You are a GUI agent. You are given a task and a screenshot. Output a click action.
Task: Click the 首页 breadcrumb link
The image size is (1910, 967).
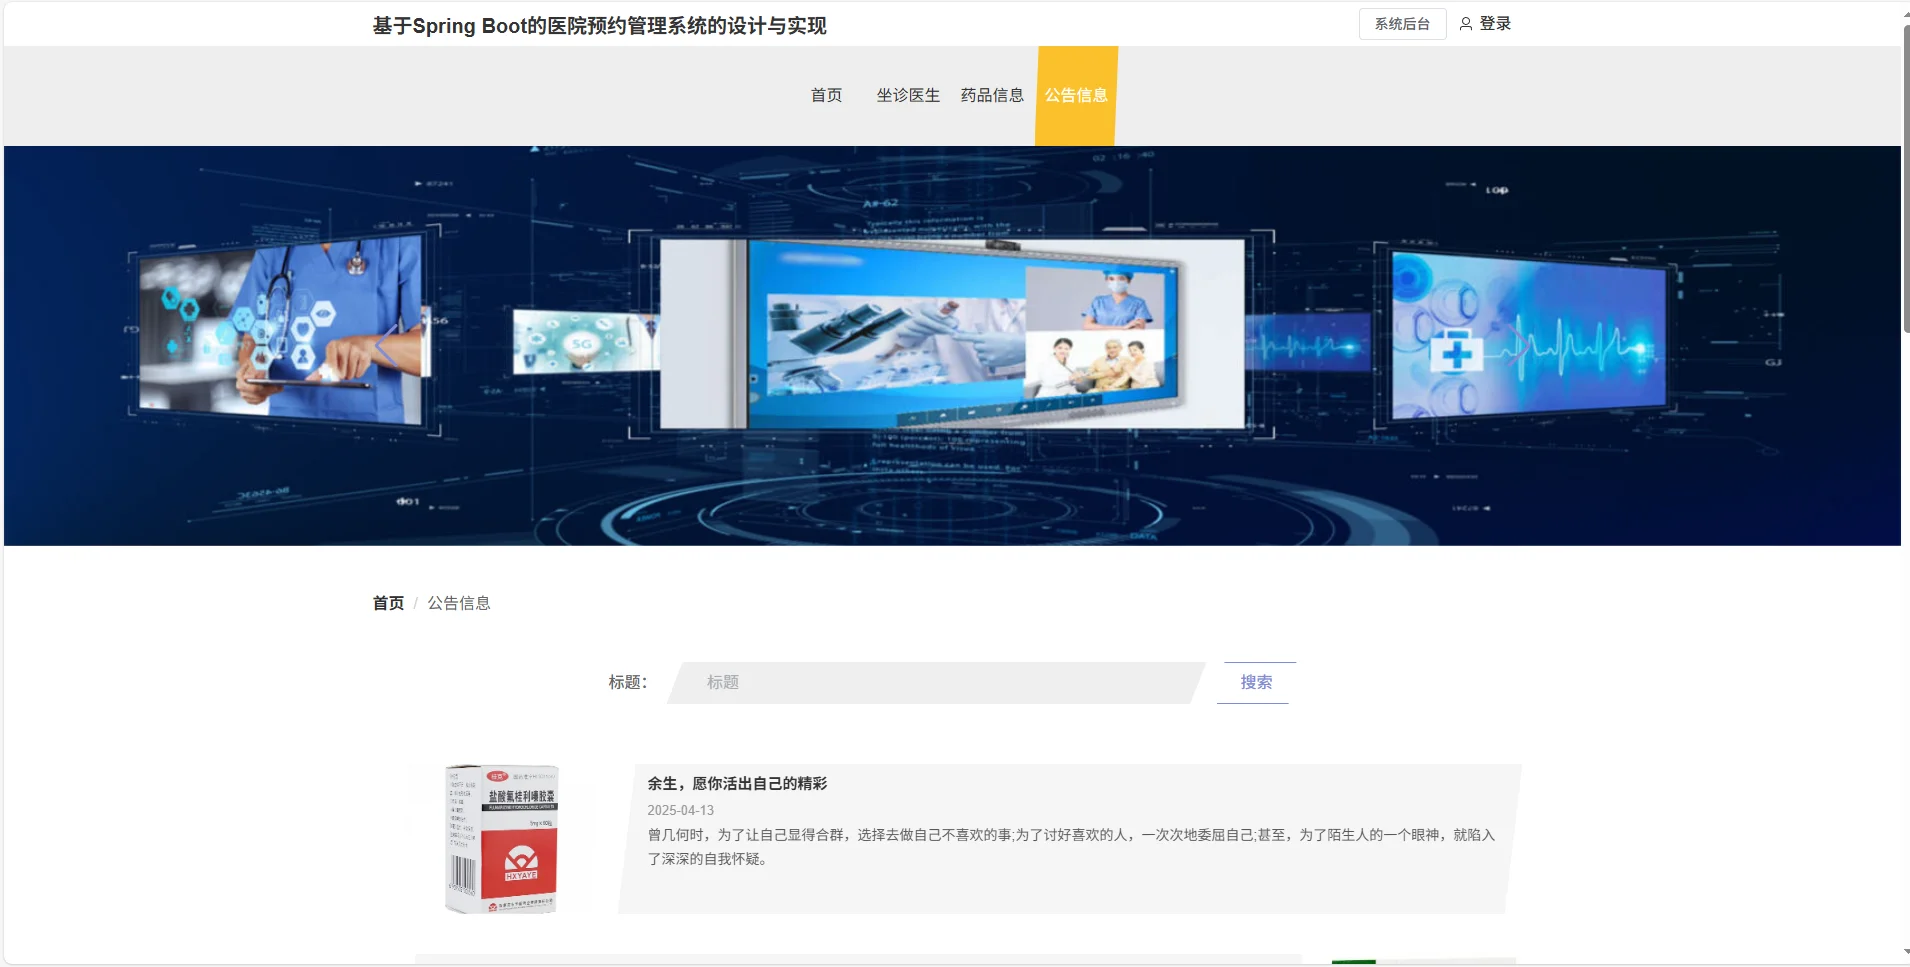click(387, 602)
